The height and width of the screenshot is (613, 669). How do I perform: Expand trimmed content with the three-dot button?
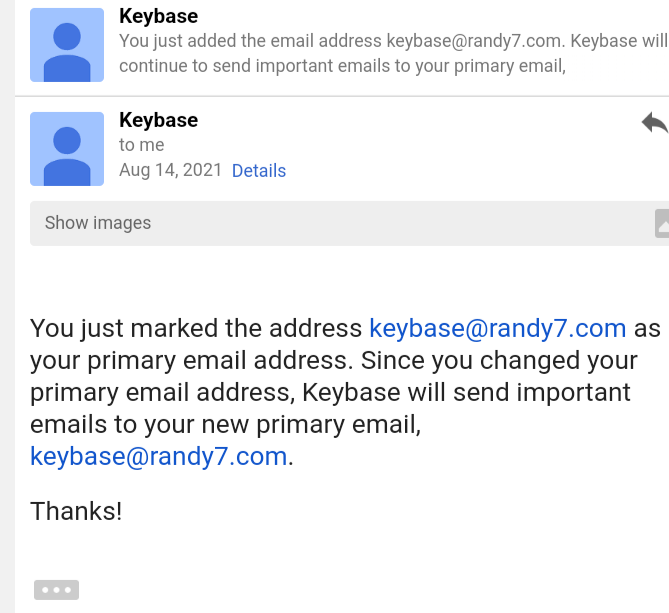click(56, 590)
